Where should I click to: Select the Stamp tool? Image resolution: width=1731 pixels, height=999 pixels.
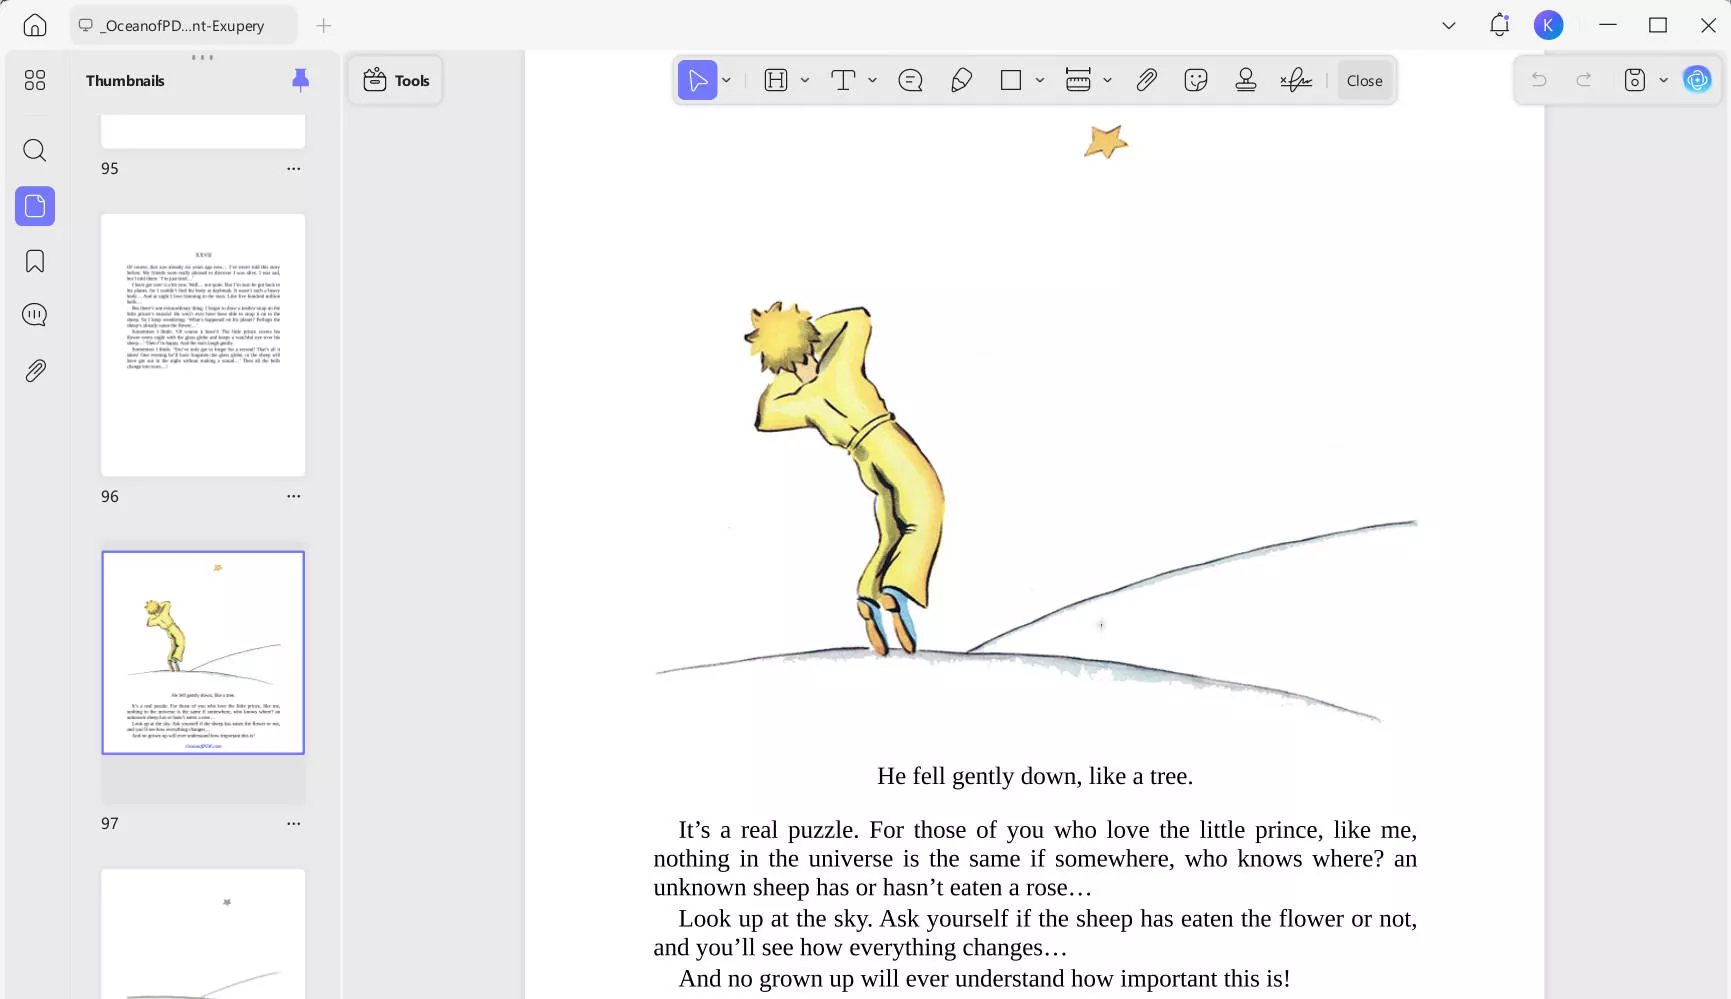[1246, 80]
